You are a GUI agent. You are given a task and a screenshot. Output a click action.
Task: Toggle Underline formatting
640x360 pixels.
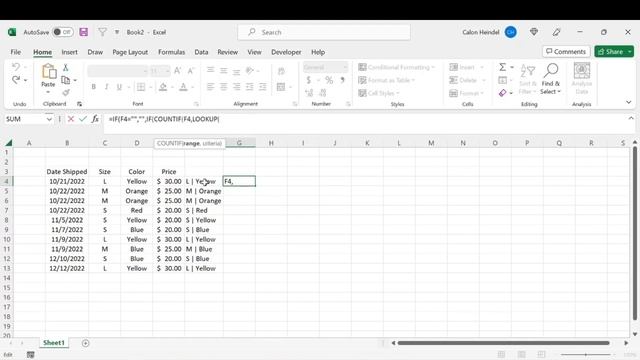point(119,87)
